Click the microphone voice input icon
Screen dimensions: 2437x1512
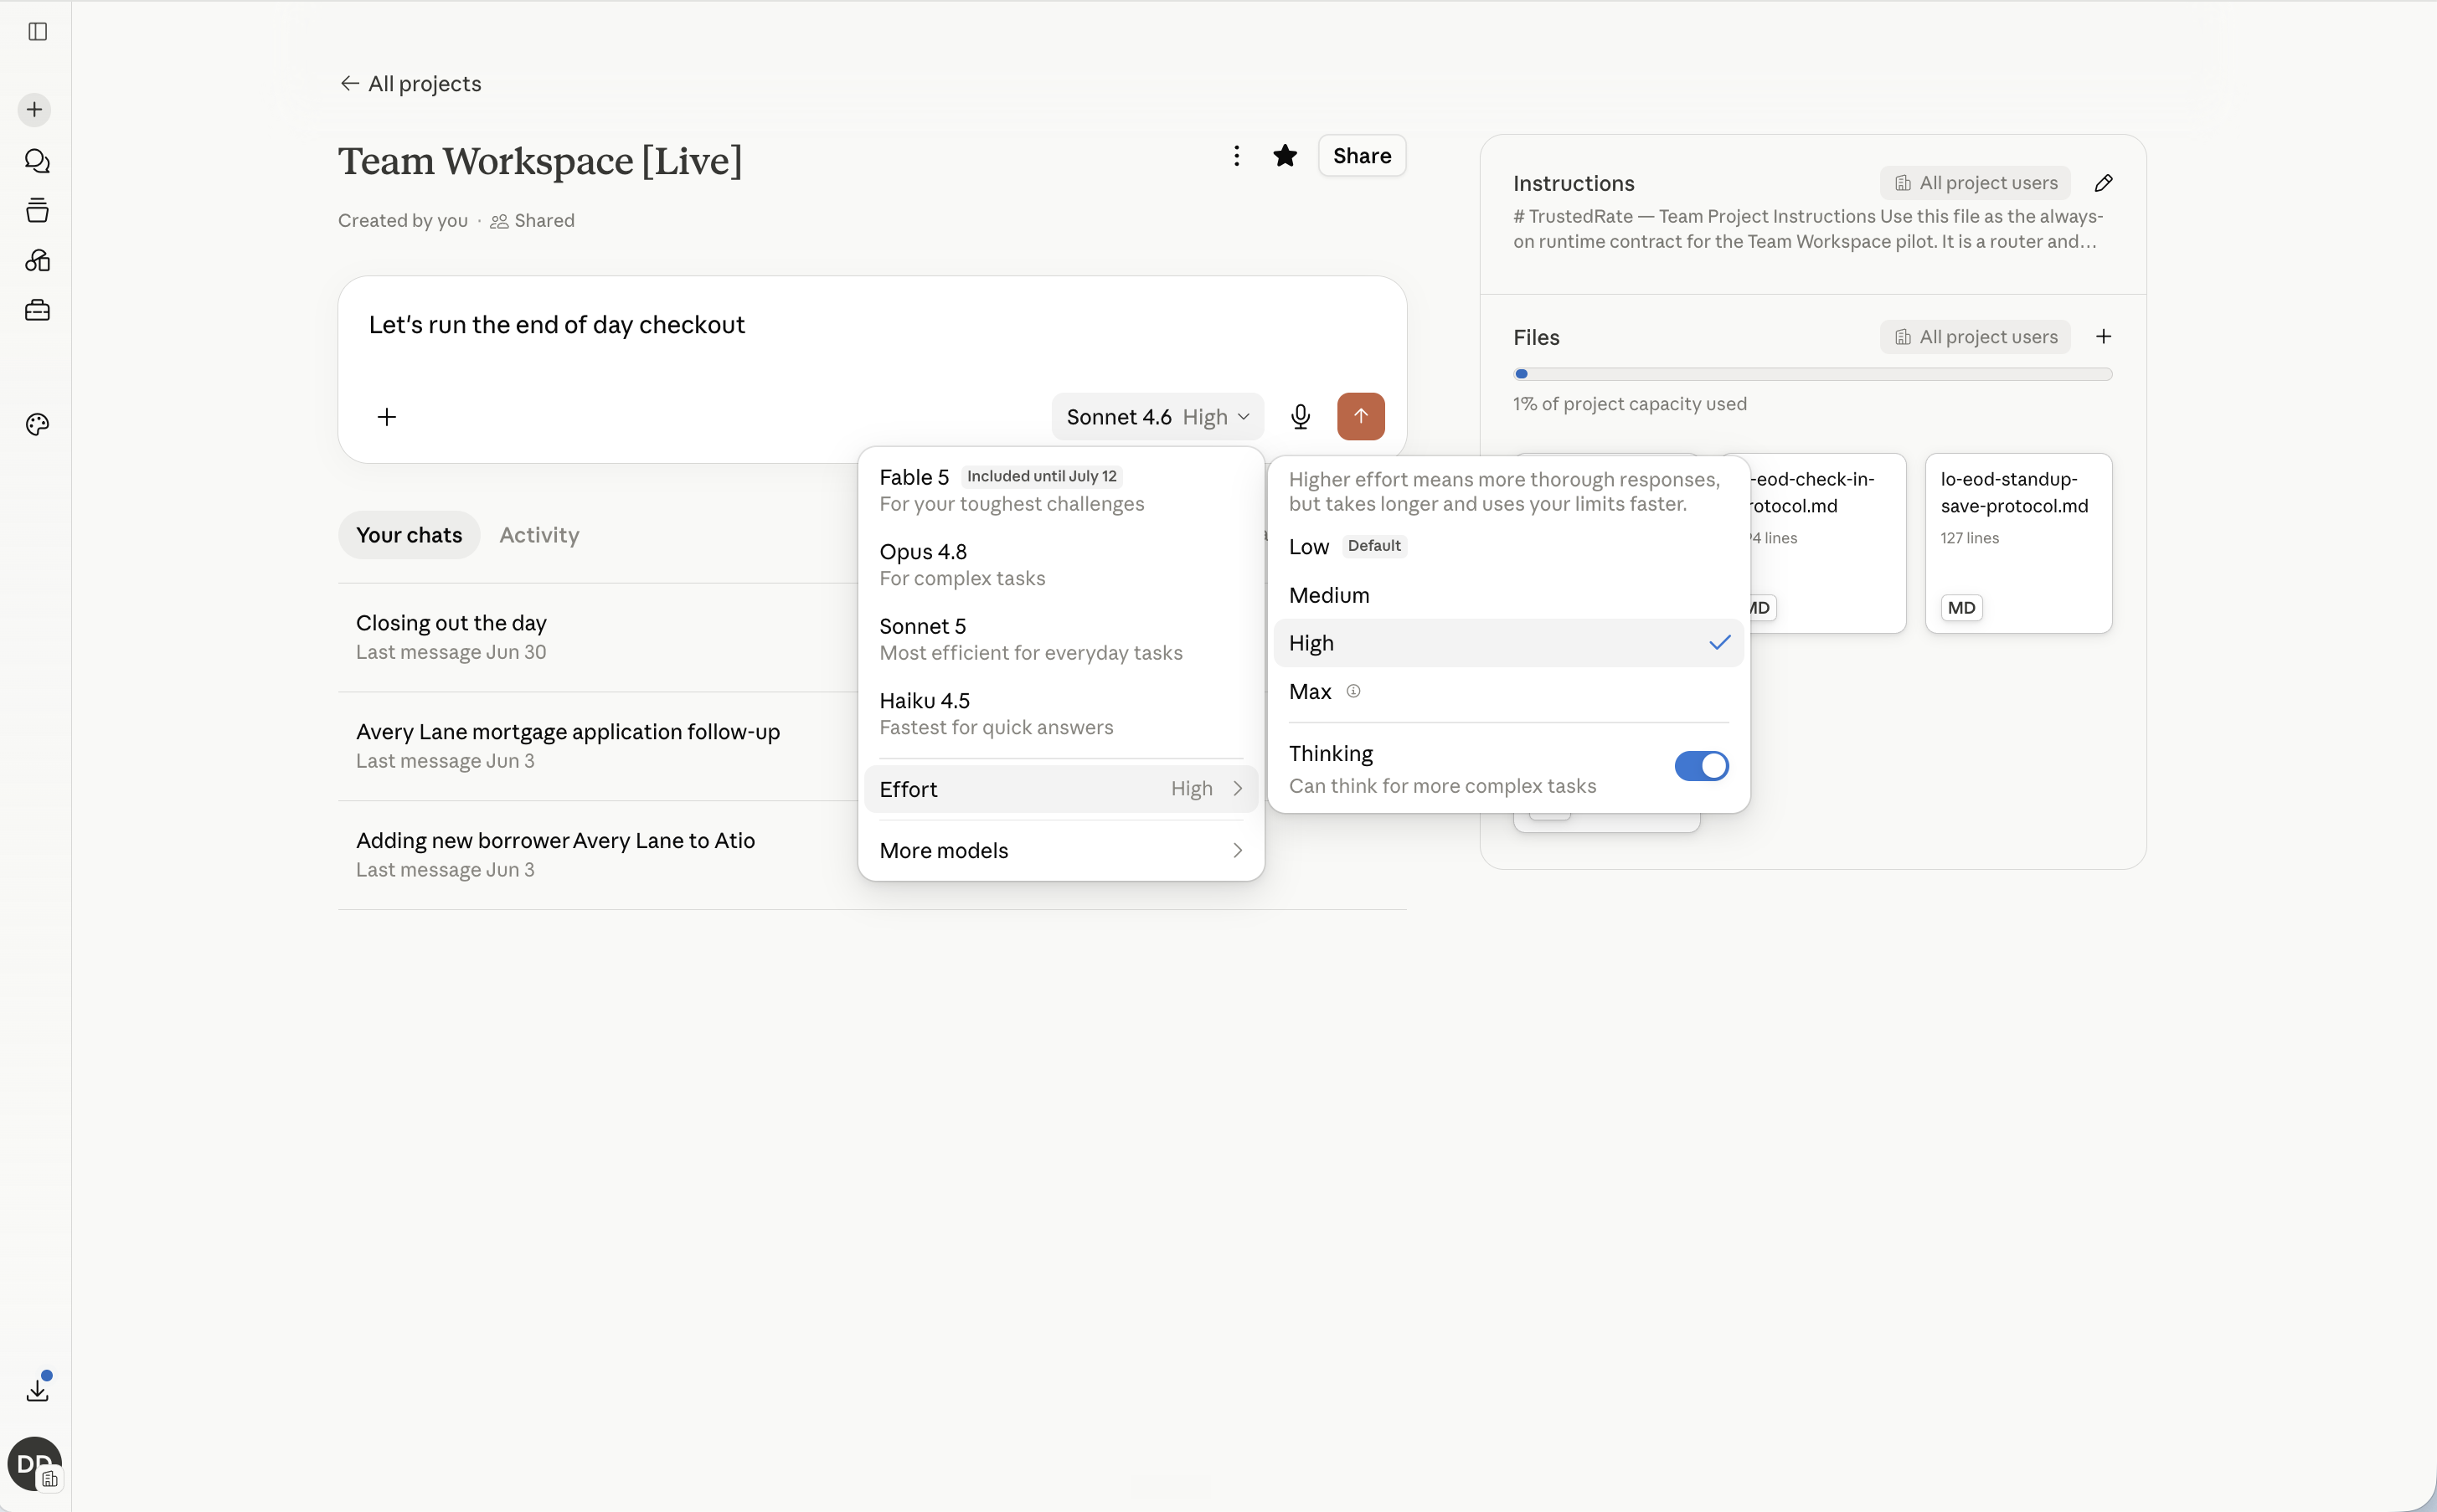tap(1300, 417)
